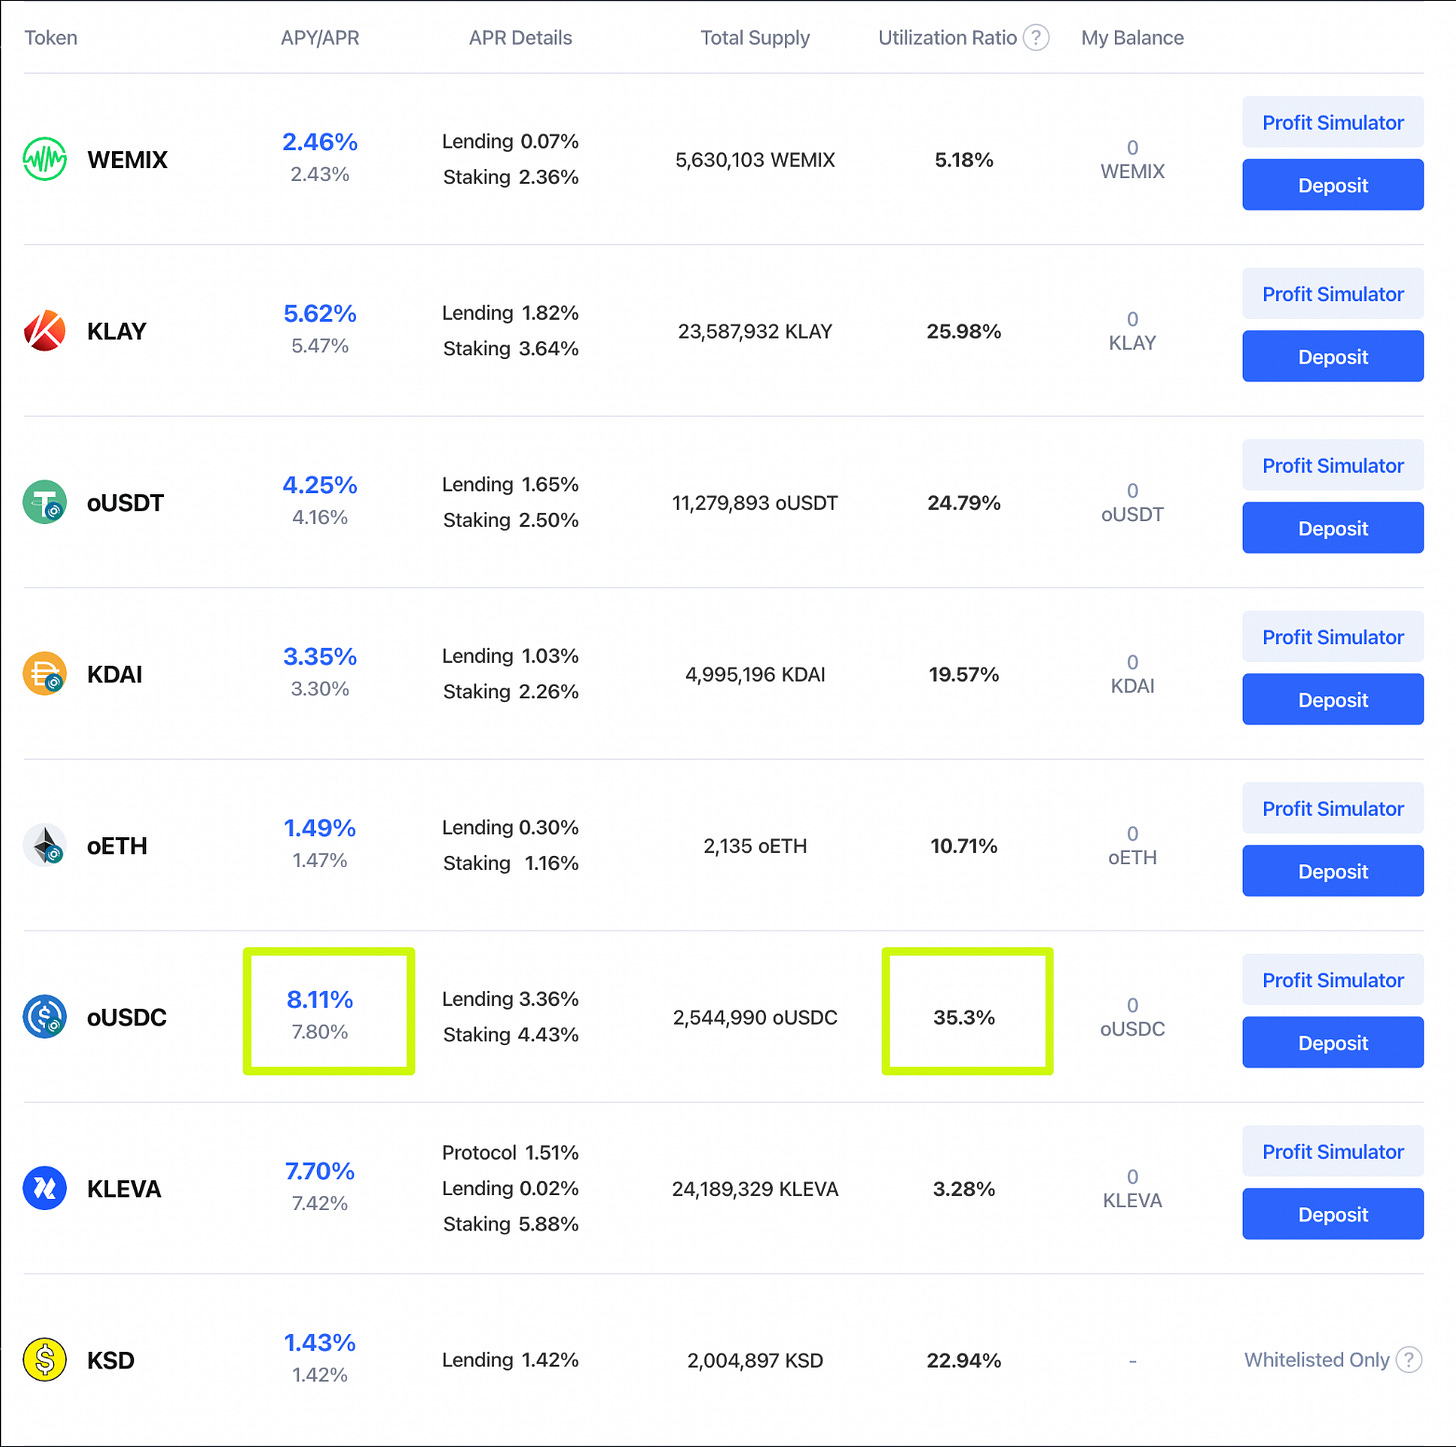Click the 1.43% APY value
Viewport: 1456px width, 1447px height.
coord(320,1342)
